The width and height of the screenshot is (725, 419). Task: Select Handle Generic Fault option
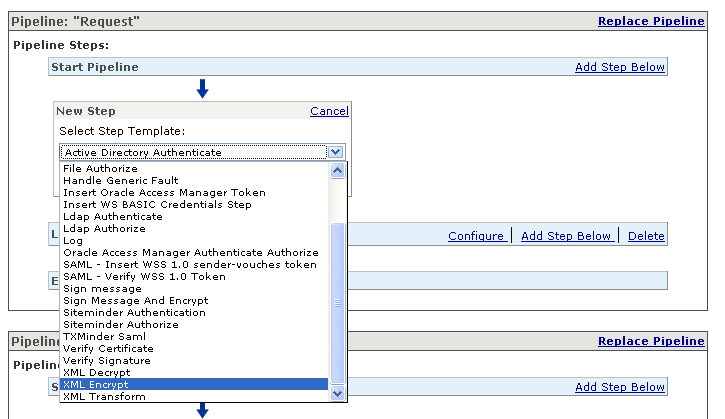point(194,180)
